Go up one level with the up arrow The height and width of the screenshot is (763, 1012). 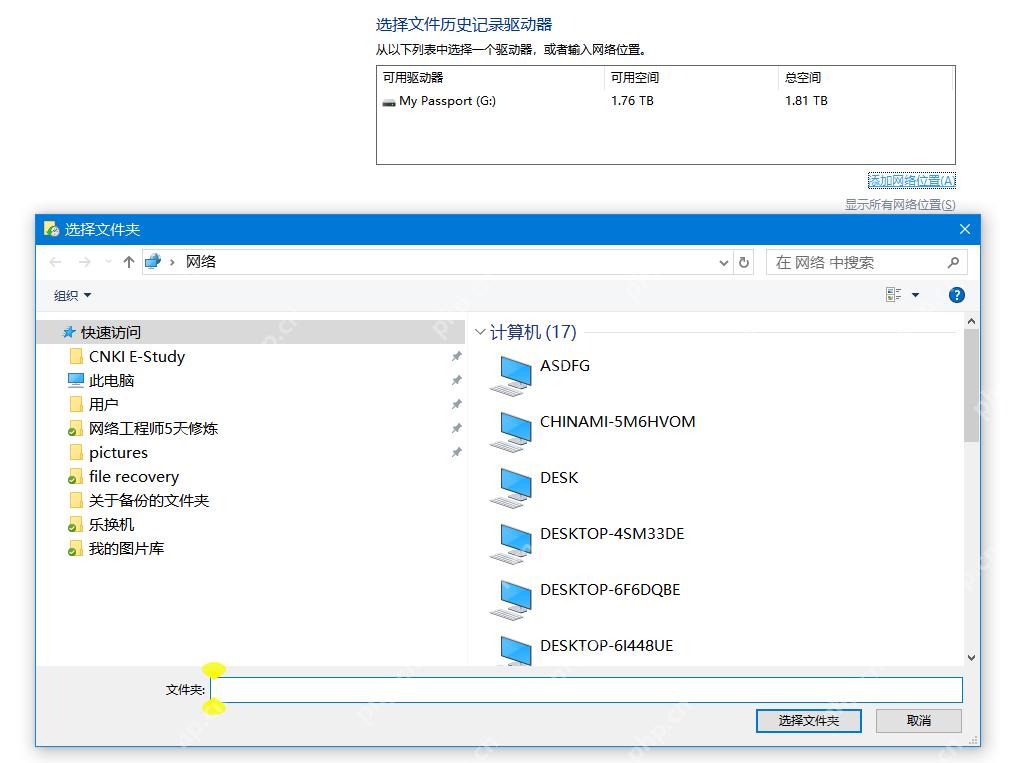pos(129,262)
